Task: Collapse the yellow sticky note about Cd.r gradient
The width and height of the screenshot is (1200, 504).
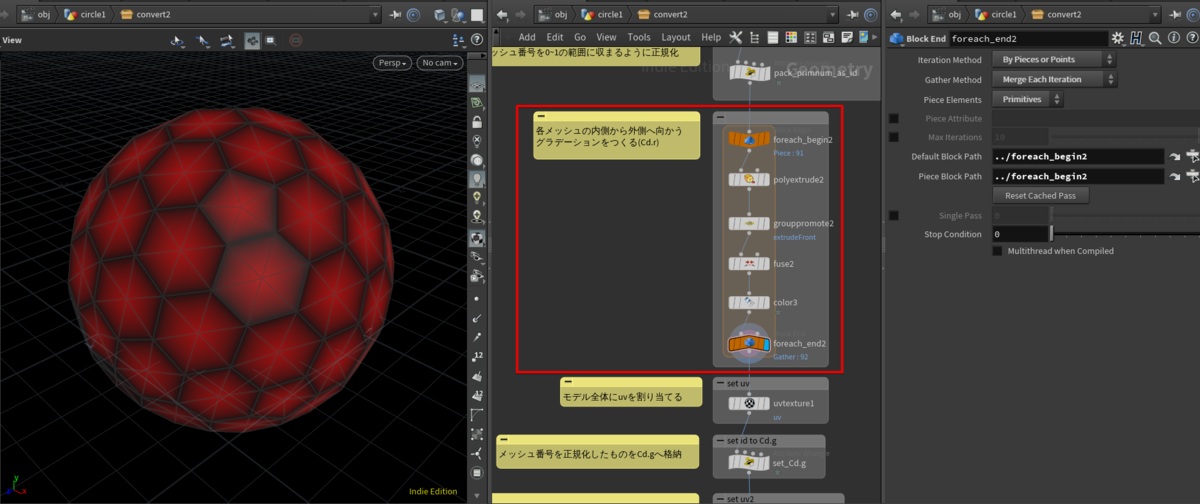Action: (x=541, y=118)
